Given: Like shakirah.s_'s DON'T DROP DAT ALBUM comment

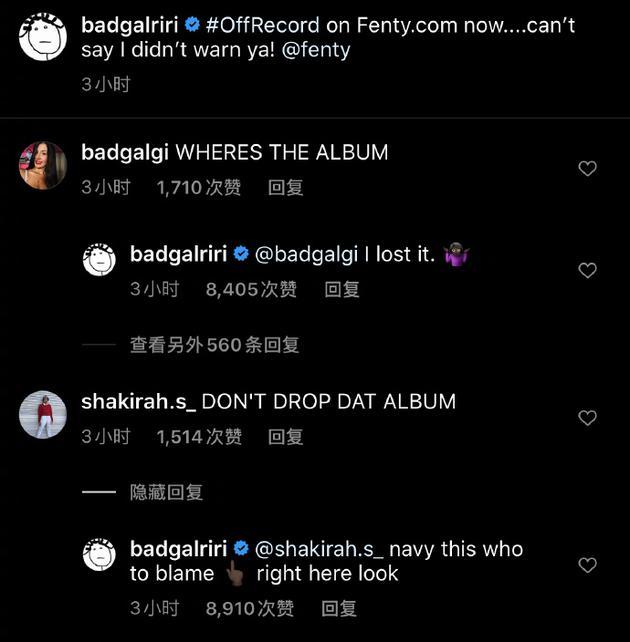Looking at the screenshot, I should (588, 418).
